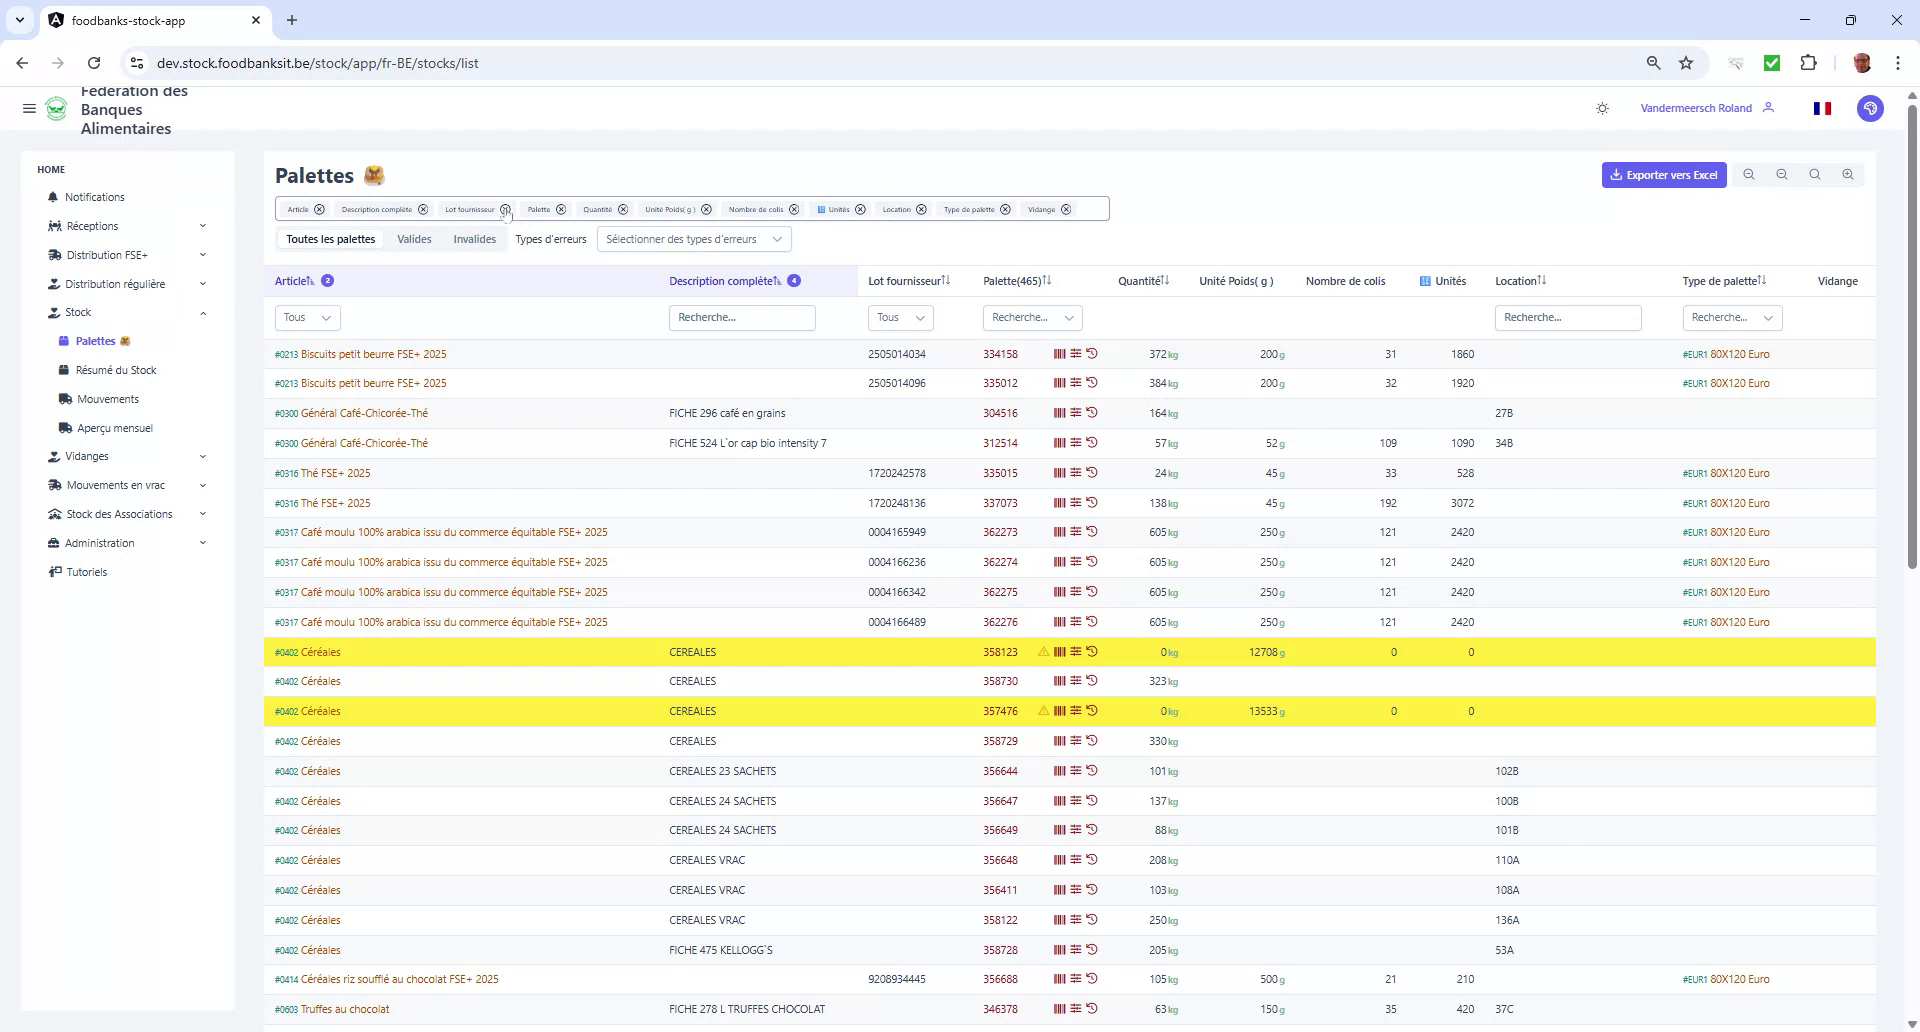The height and width of the screenshot is (1032, 1920).
Task: Click the user profile icon beside Vandermeersch Roland
Action: coord(1769,108)
